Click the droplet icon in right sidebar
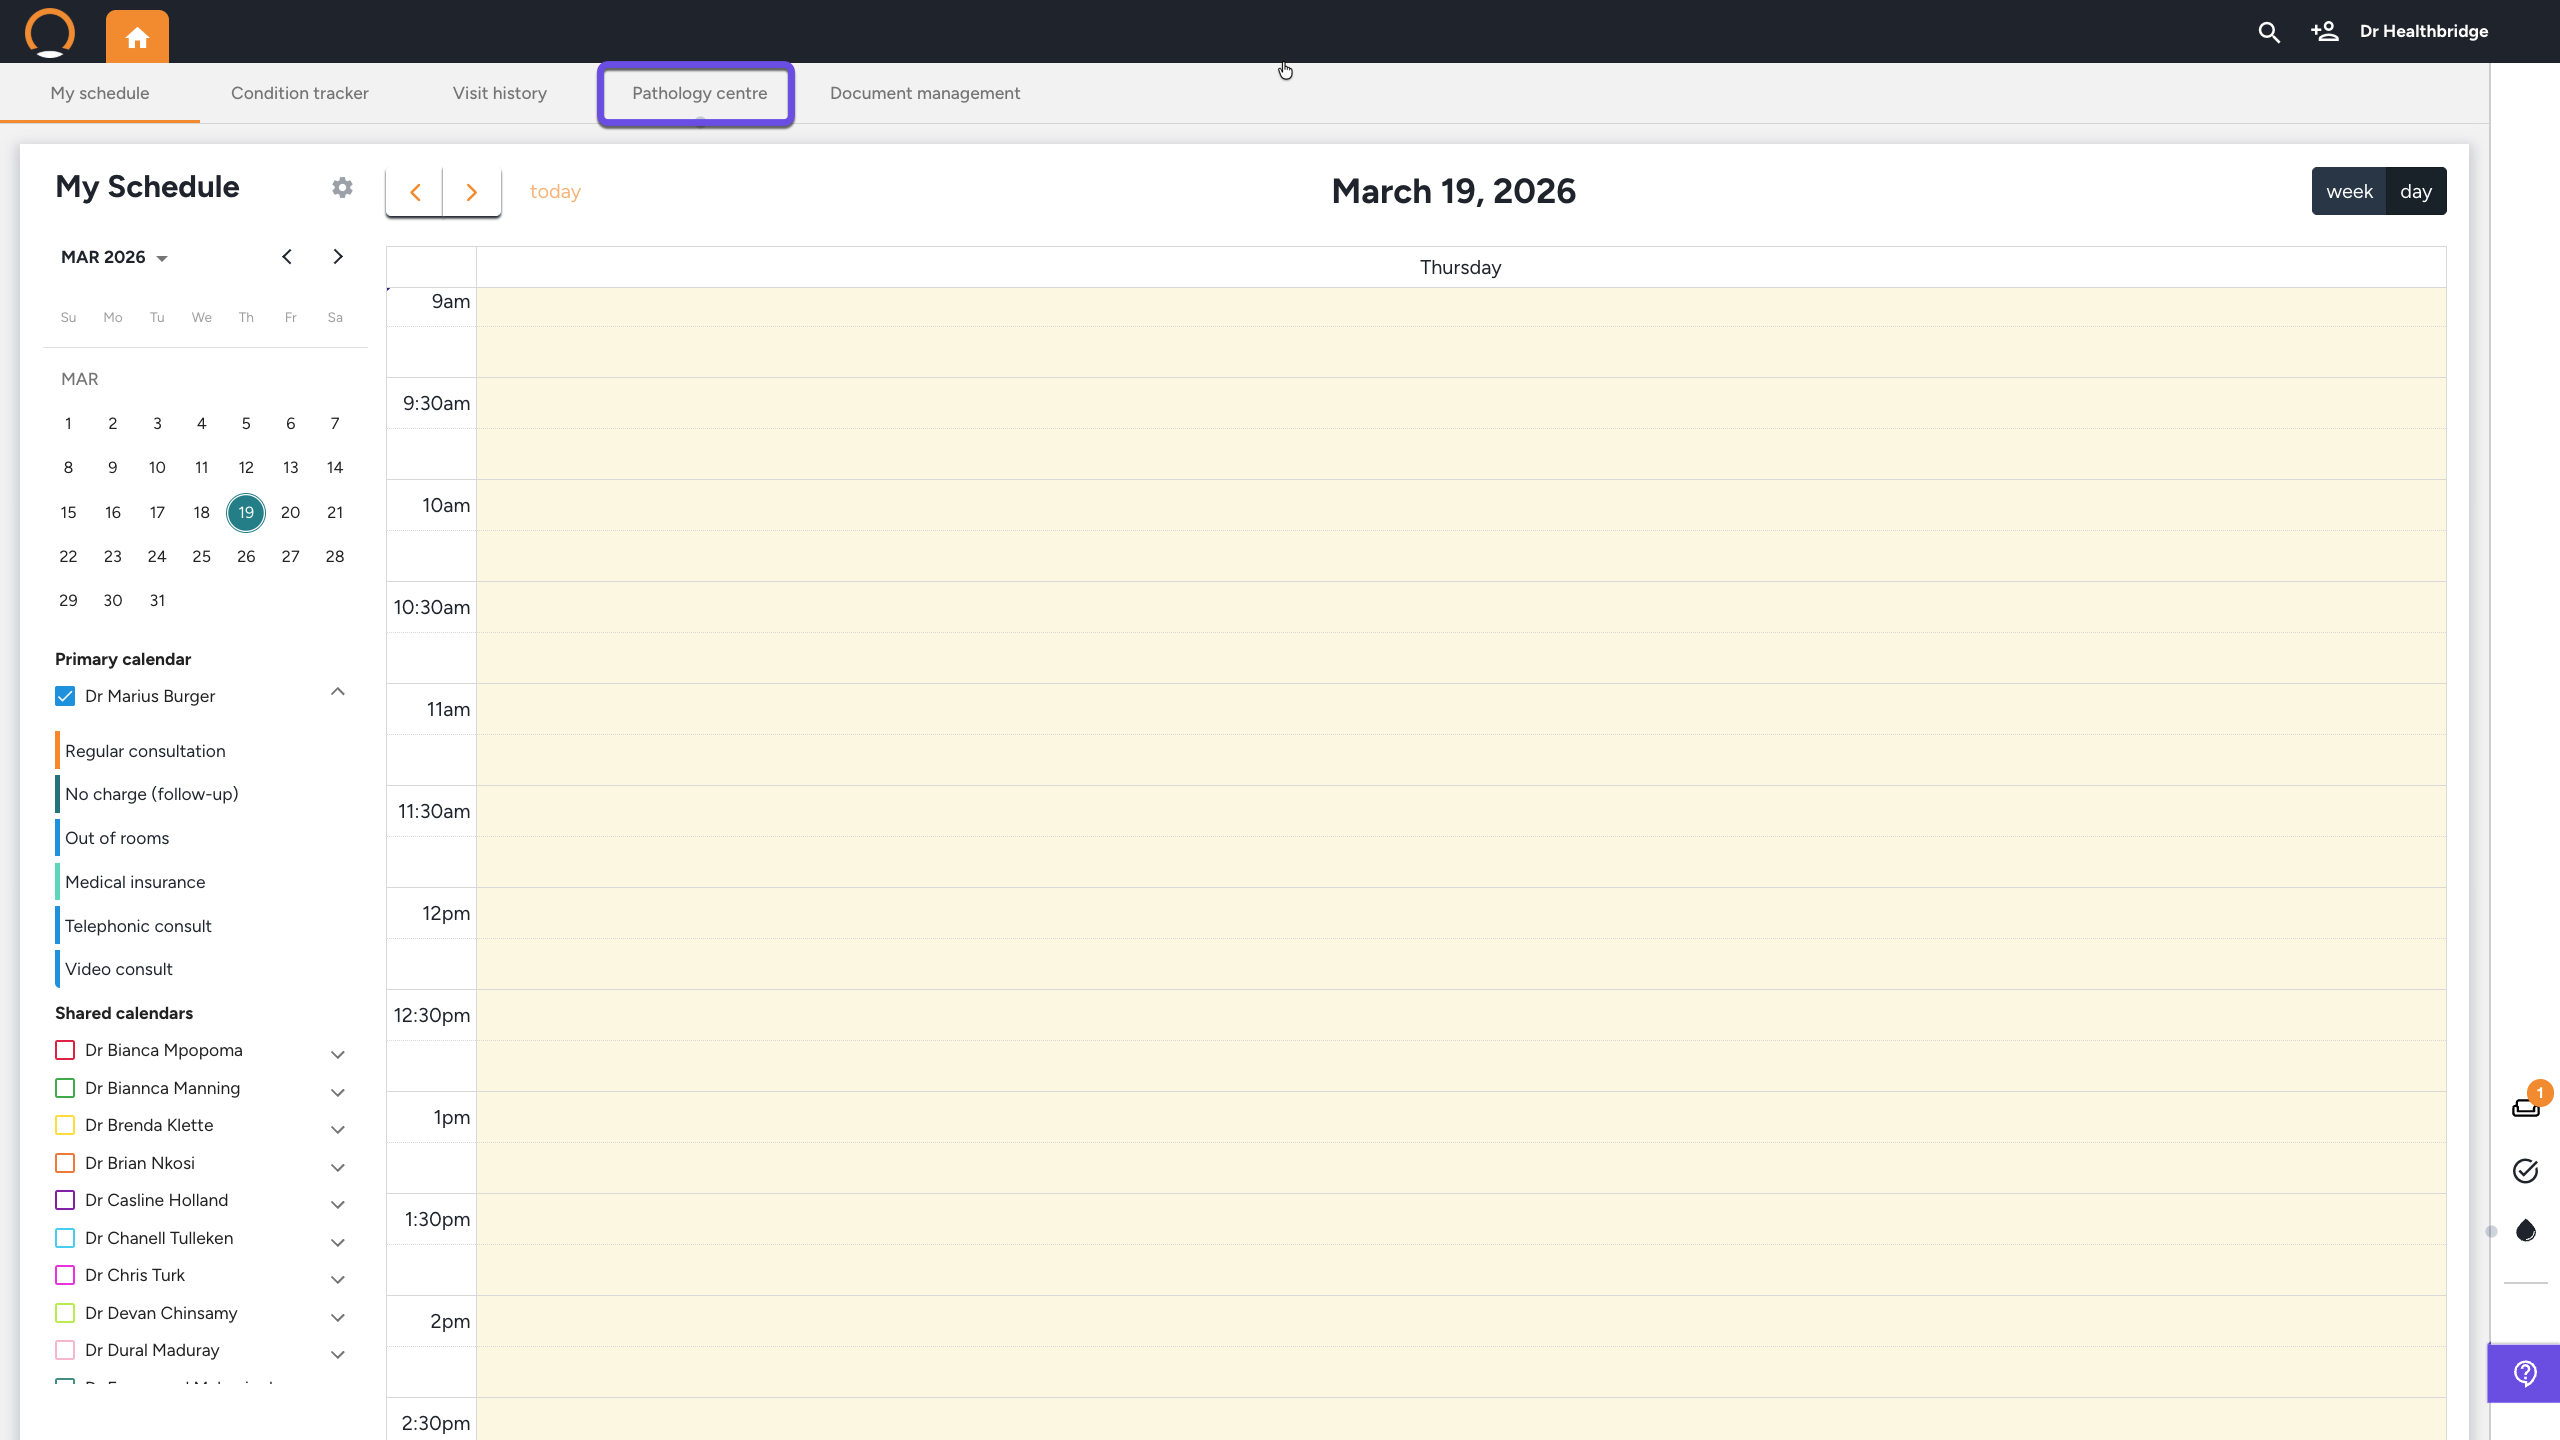This screenshot has height=1440, width=2560. coord(2525,1231)
